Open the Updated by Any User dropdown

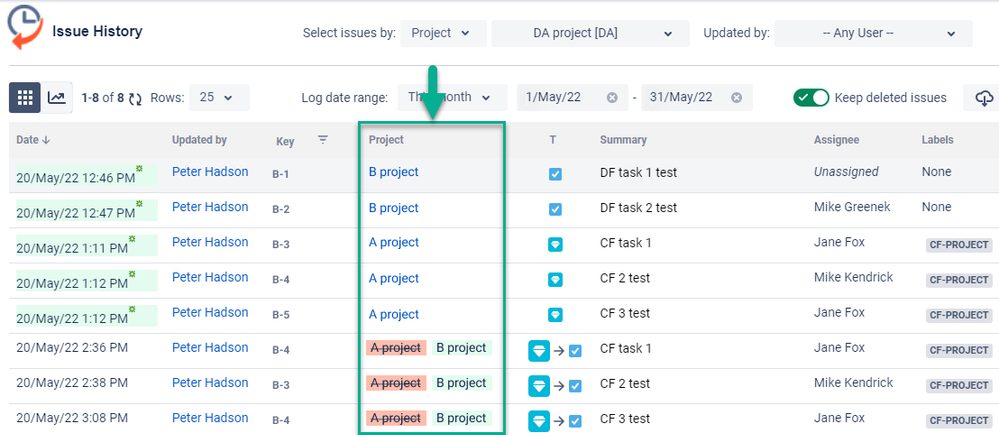873,33
